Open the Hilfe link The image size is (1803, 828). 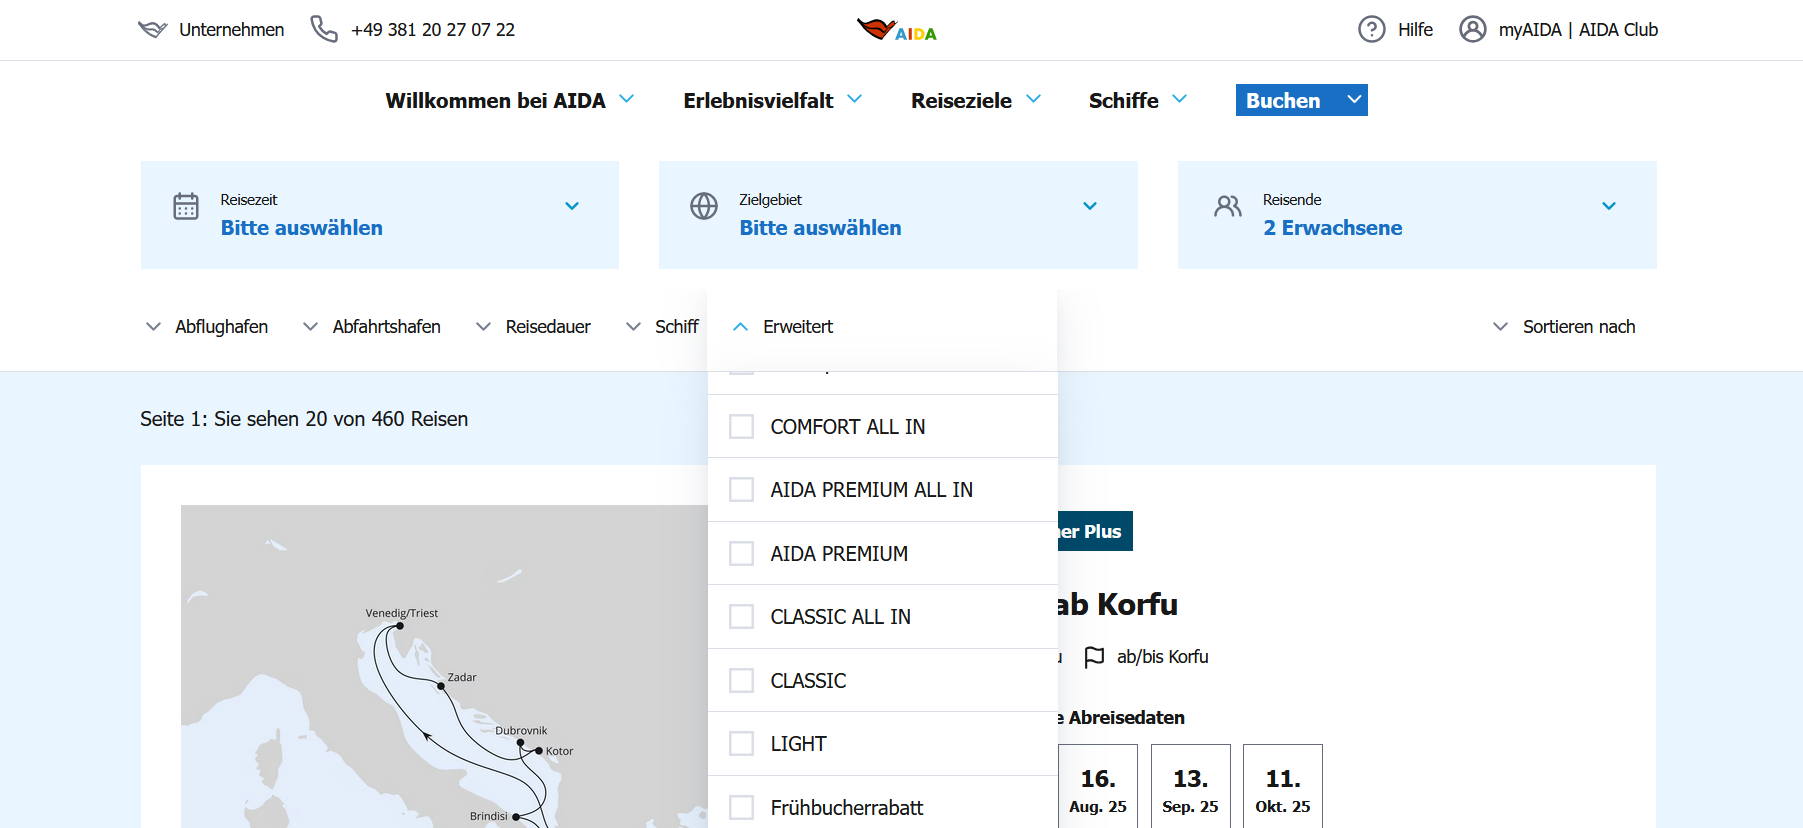pyautogui.click(x=1415, y=30)
